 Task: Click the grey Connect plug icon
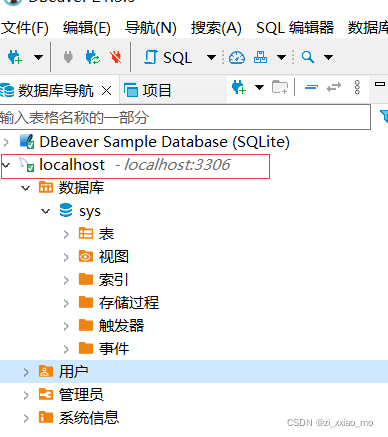click(68, 57)
